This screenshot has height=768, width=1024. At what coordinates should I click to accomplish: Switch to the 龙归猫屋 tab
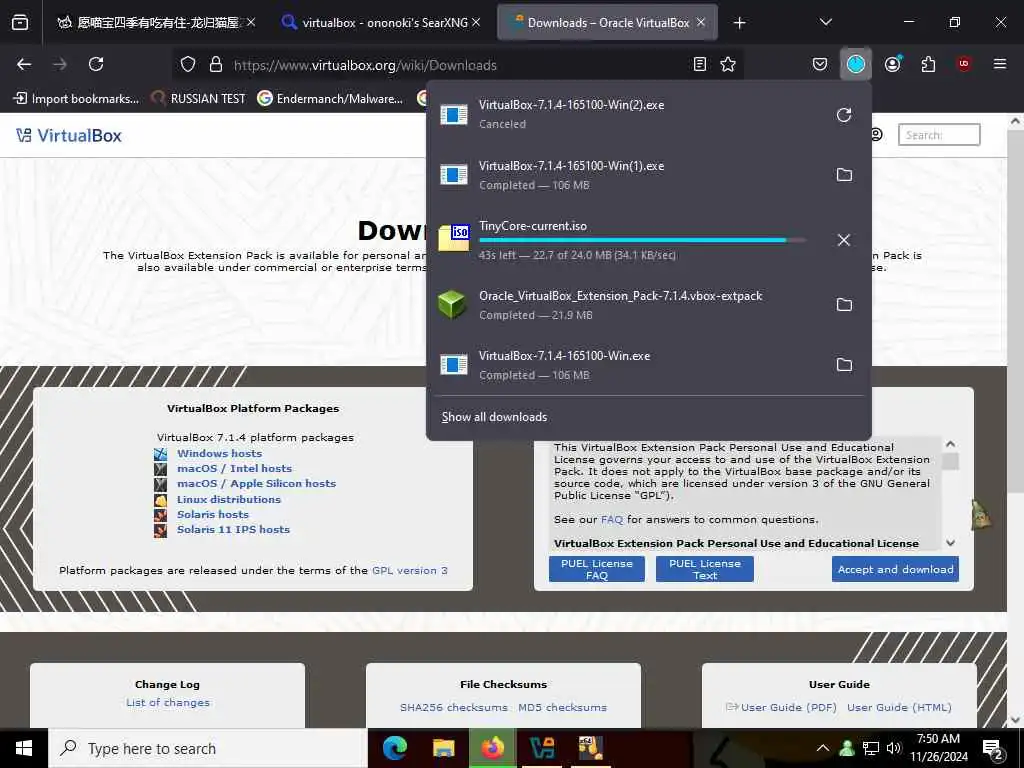pos(155,22)
